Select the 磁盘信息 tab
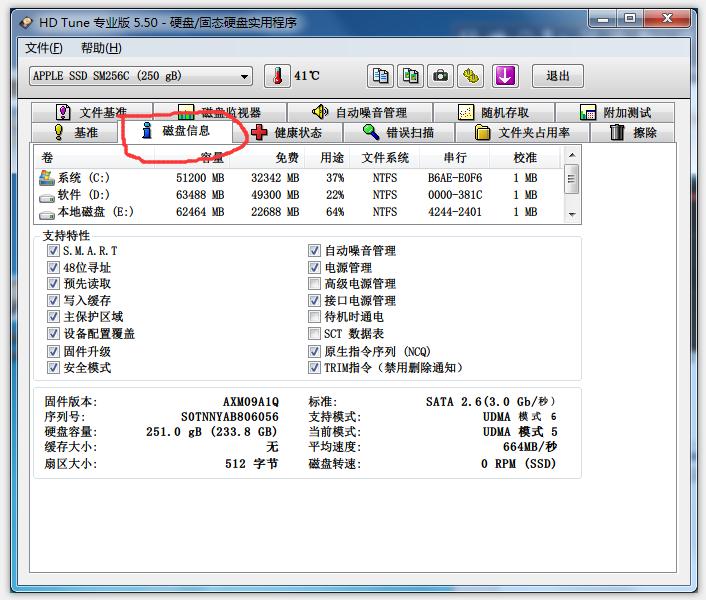Image resolution: width=706 pixels, height=600 pixels. (x=176, y=131)
